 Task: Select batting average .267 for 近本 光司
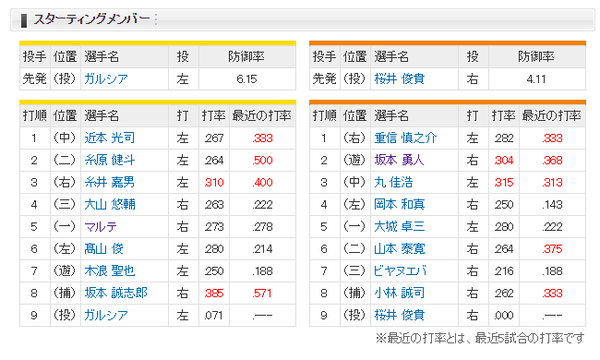(x=214, y=138)
